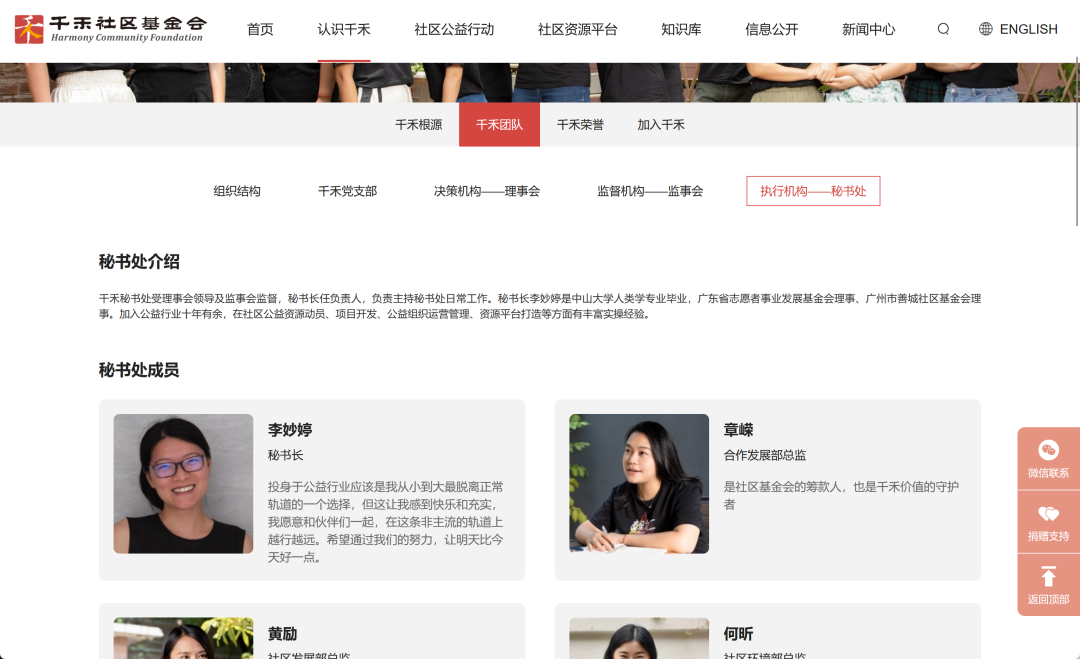Click the page's vertical scrollbar
This screenshot has width=1080, height=659.
(1077, 141)
